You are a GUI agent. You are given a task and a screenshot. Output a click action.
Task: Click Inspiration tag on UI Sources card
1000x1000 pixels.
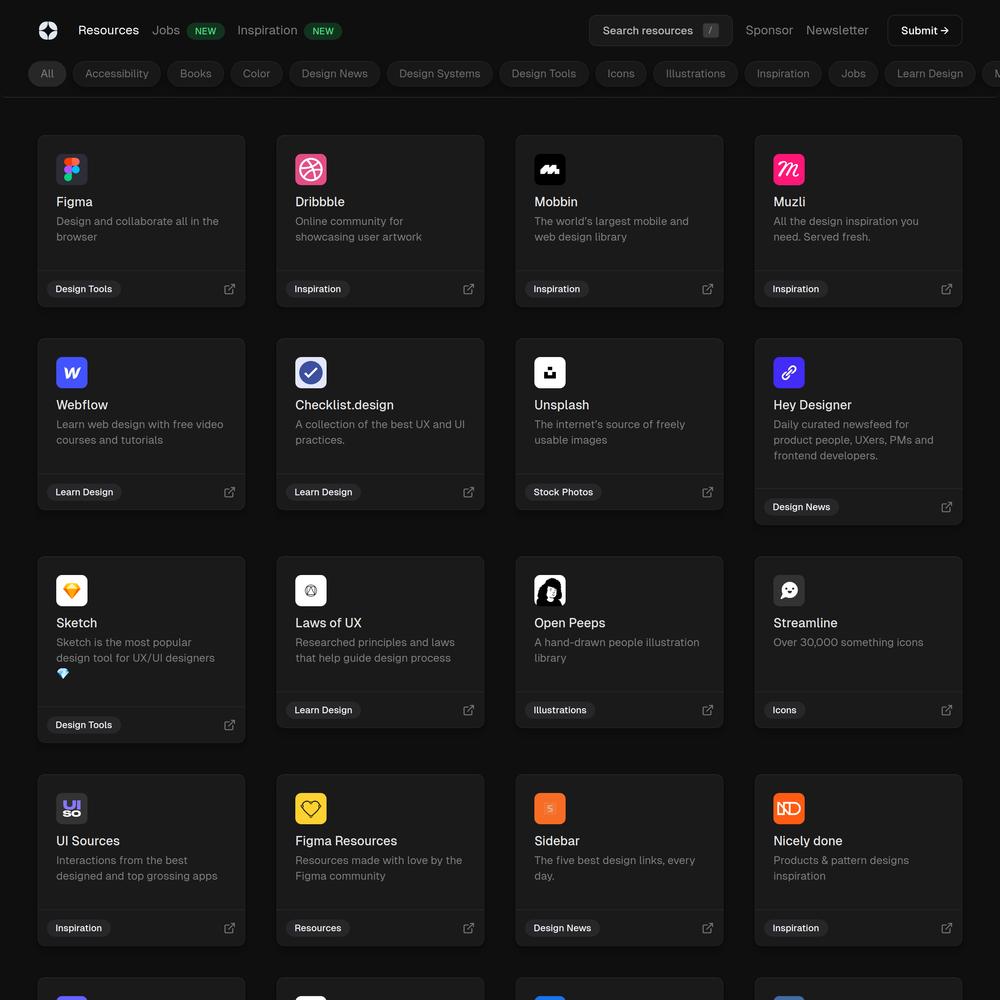(x=78, y=928)
